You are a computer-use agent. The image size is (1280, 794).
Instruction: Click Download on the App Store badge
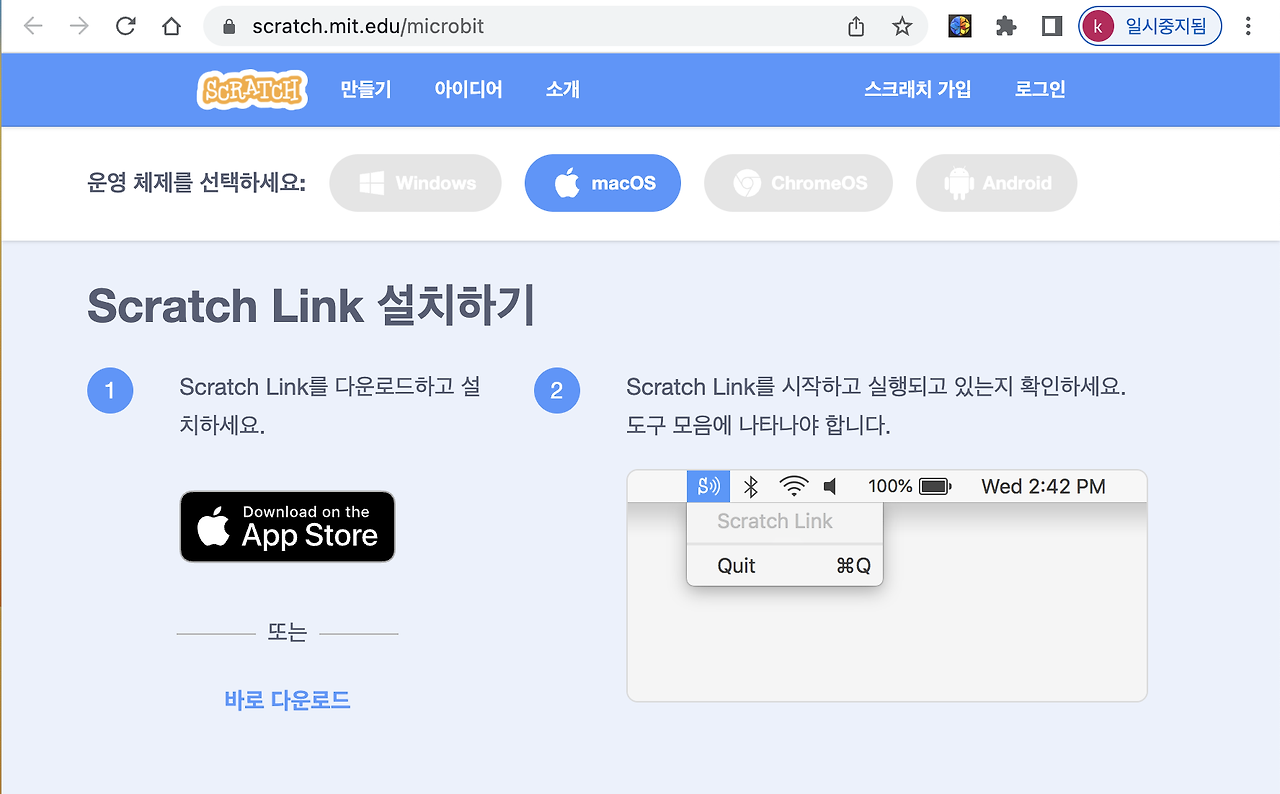(288, 526)
